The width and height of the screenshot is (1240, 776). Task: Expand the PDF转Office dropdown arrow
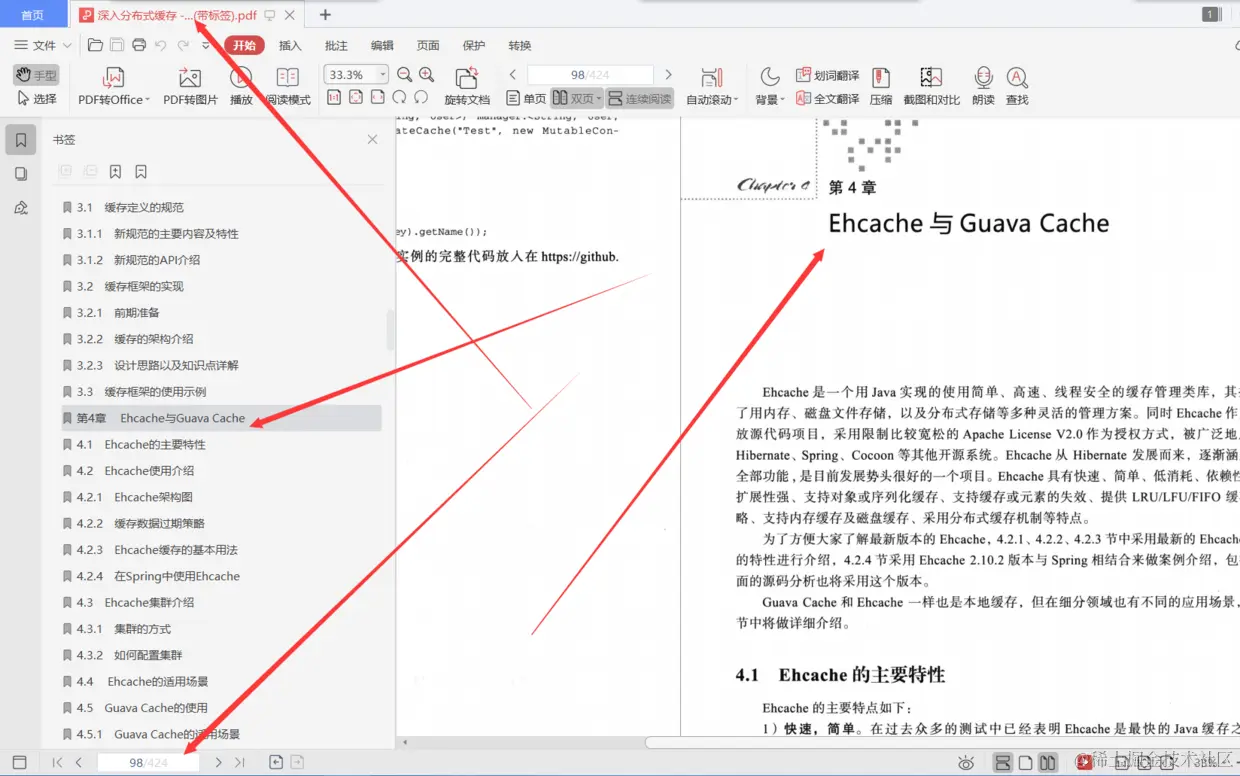147,100
